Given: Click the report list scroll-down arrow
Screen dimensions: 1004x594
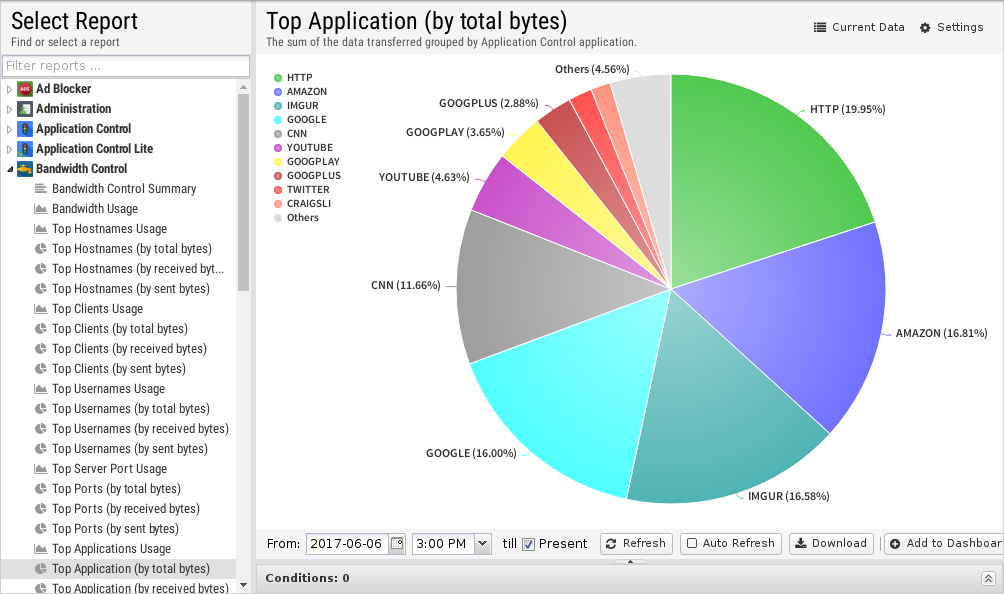Looking at the screenshot, I should click(243, 585).
